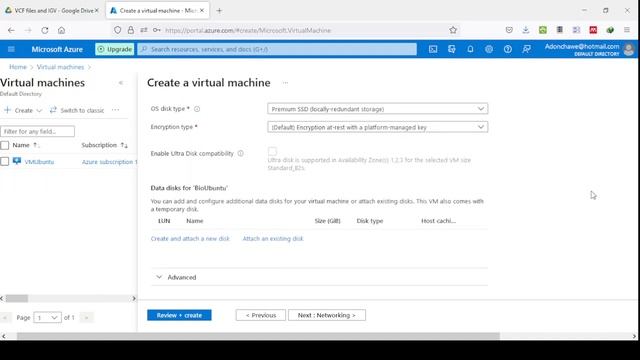The height and width of the screenshot is (360, 640).
Task: Click the VMUbuntu virtual machine icon
Action: tap(17, 161)
